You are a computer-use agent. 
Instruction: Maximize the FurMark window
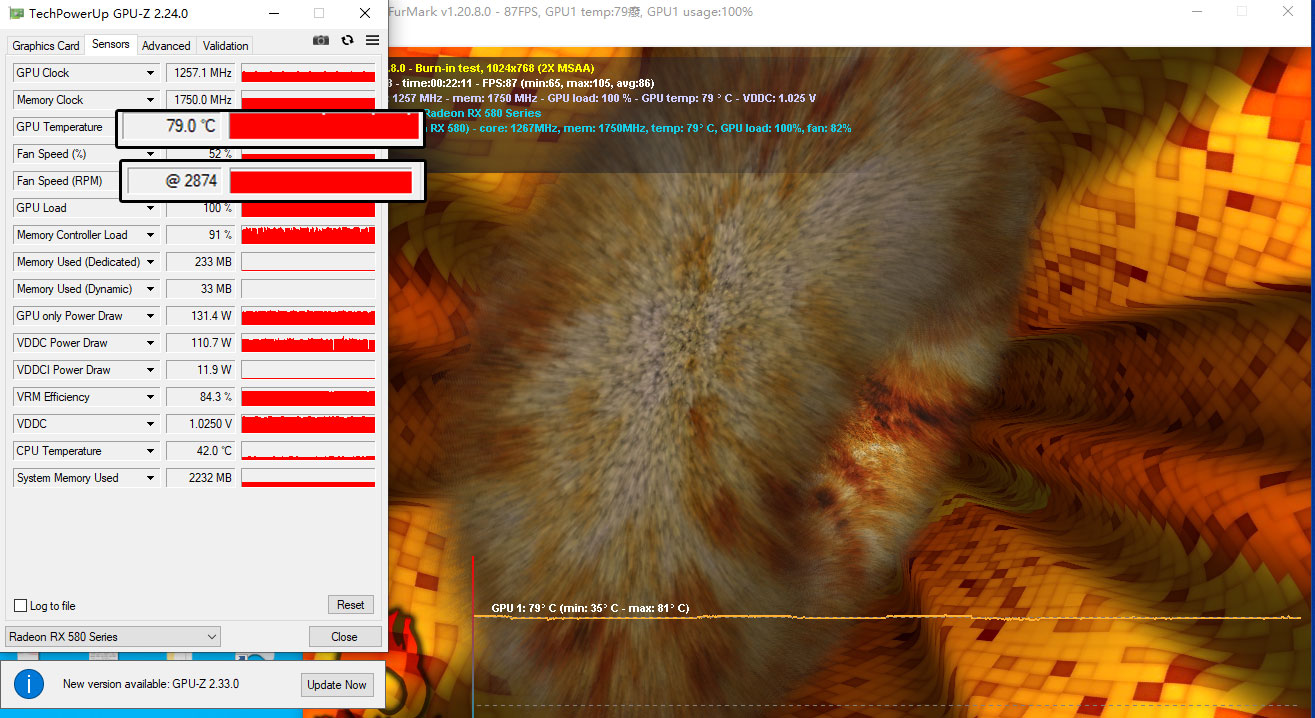[x=1242, y=12]
